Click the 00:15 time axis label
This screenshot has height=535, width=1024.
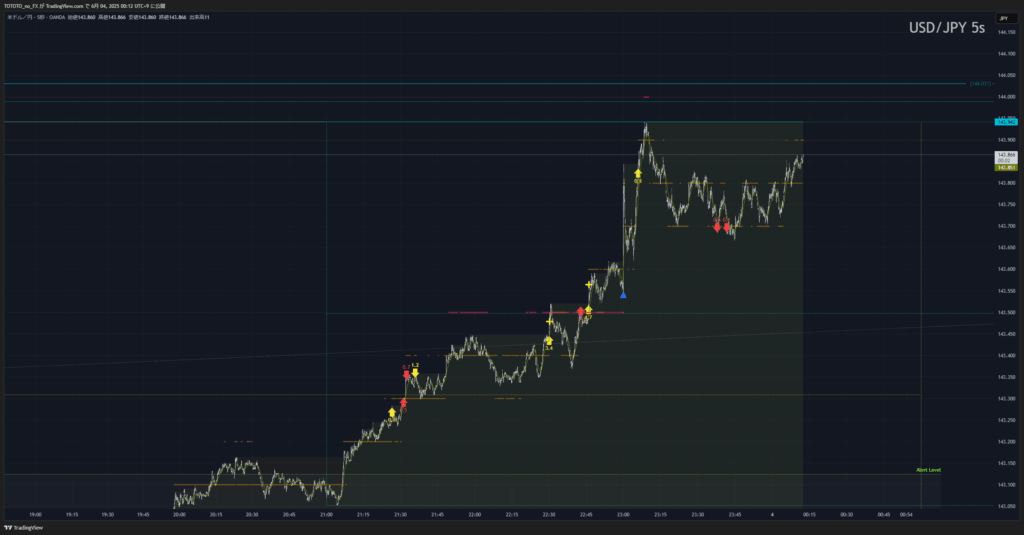point(809,515)
